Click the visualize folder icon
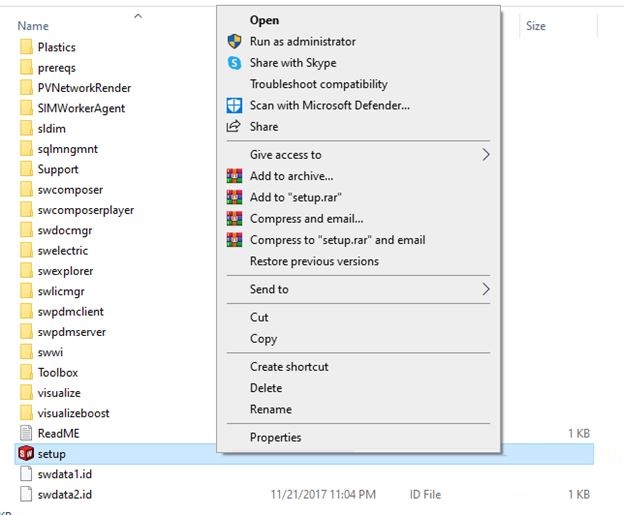624x515 pixels. [x=26, y=392]
